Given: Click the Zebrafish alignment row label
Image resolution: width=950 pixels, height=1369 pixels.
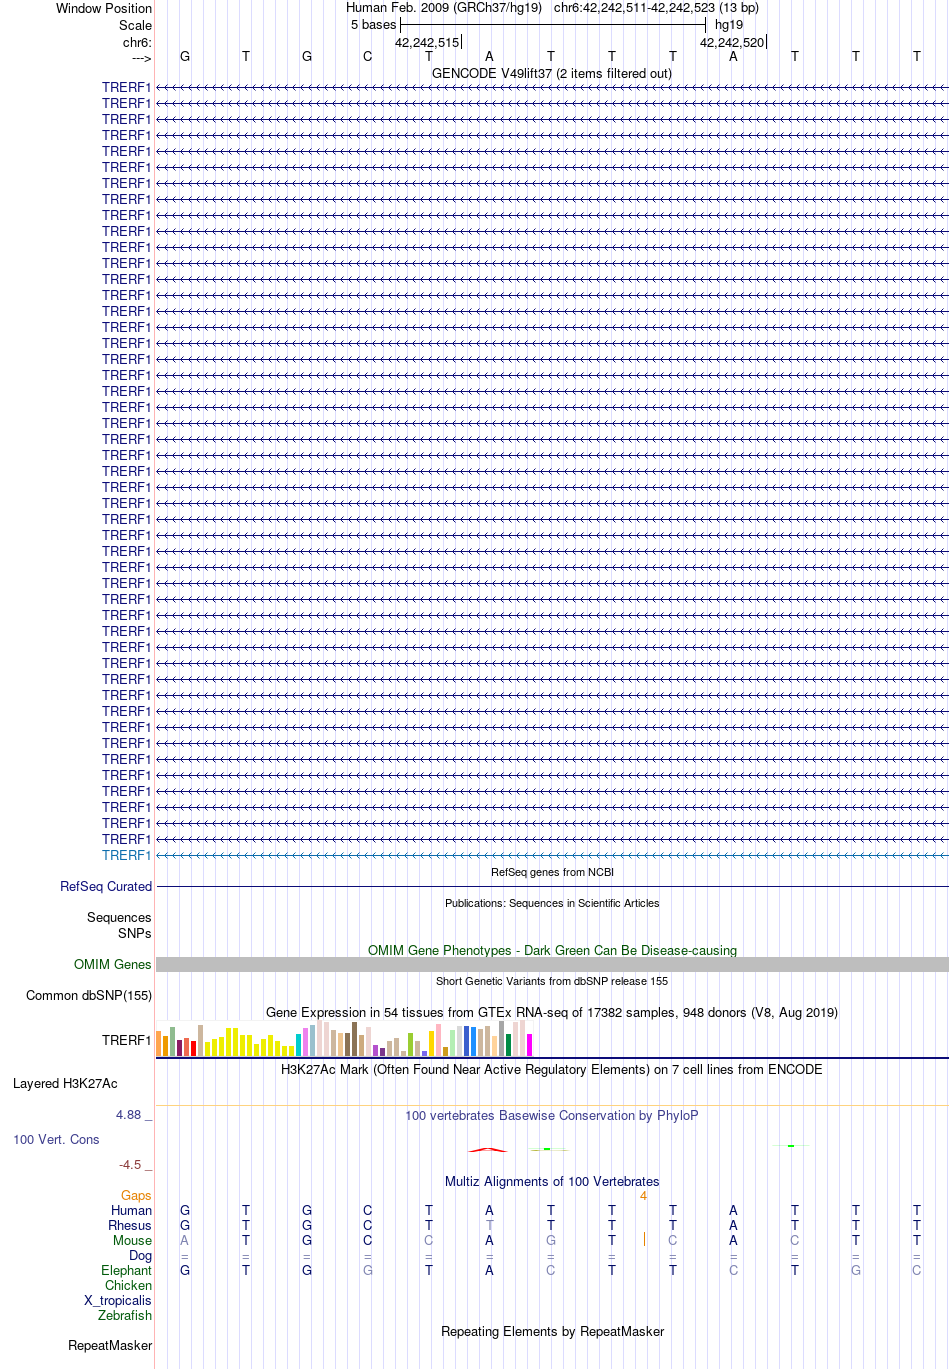Looking at the screenshot, I should [x=125, y=1315].
